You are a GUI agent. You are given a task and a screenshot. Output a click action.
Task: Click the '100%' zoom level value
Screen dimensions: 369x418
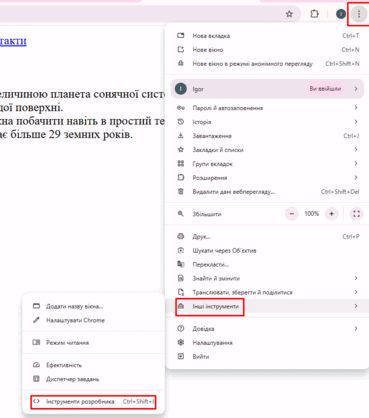[x=311, y=214]
